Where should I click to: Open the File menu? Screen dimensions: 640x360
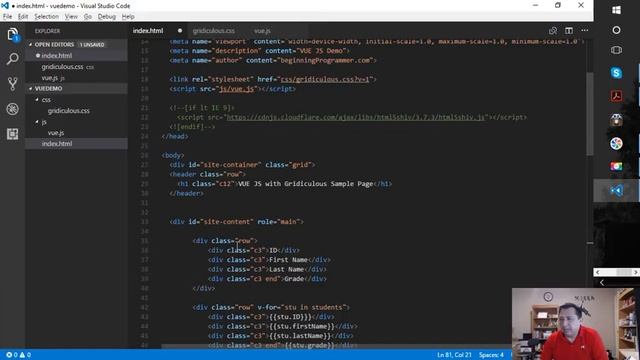point(7,17)
